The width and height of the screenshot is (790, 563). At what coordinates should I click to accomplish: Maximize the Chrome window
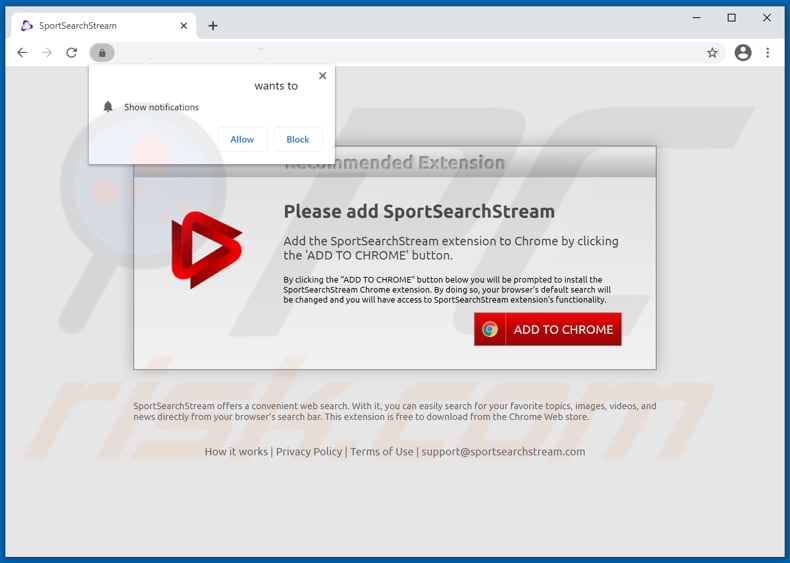pos(732,18)
